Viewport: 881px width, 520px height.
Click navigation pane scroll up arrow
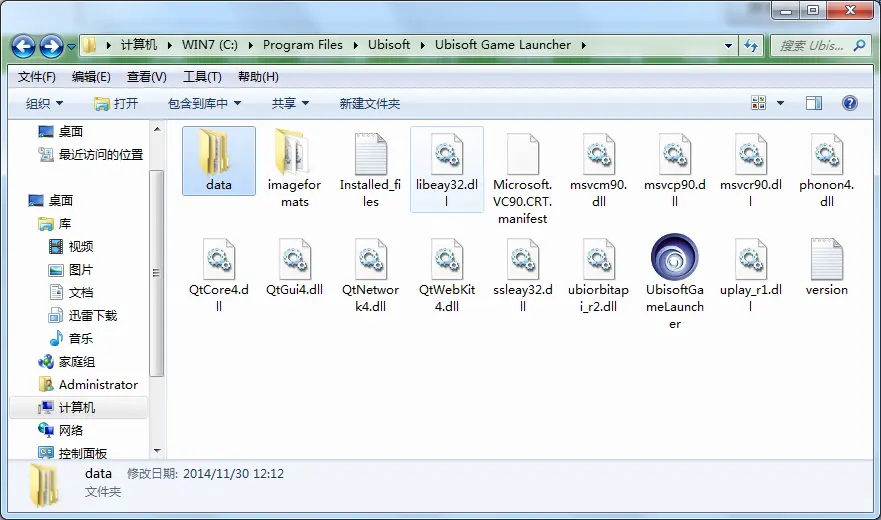[157, 129]
